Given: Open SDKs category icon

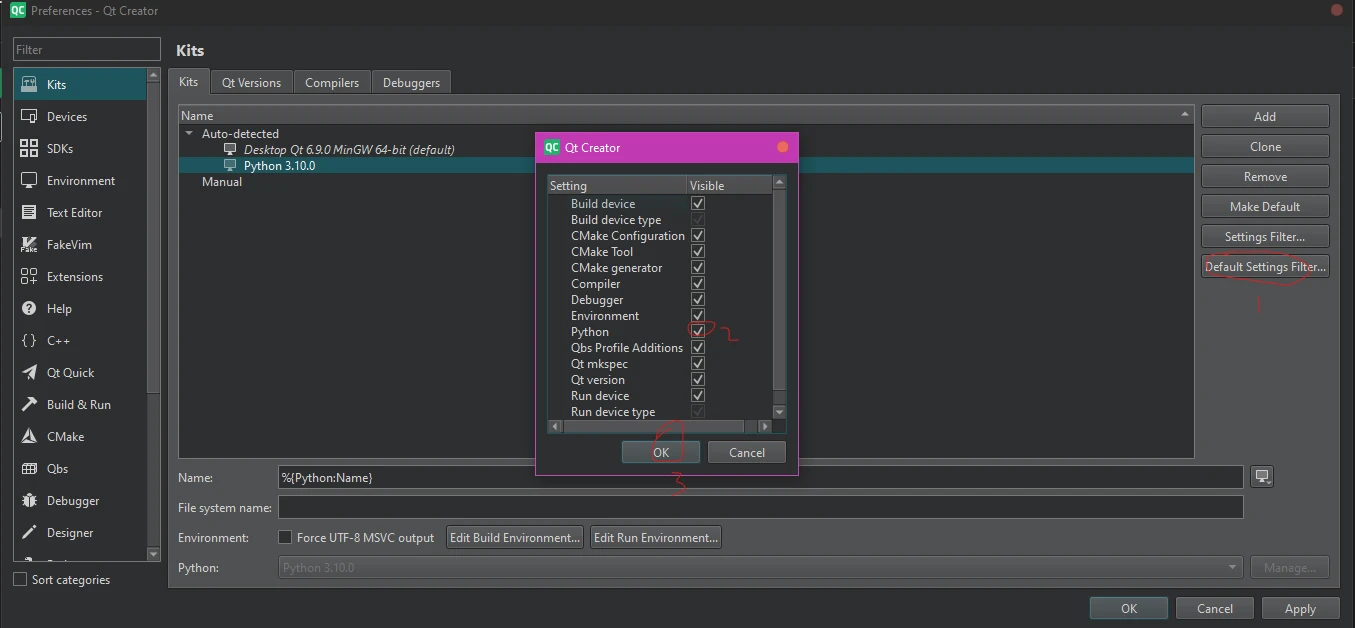Looking at the screenshot, I should (29, 149).
